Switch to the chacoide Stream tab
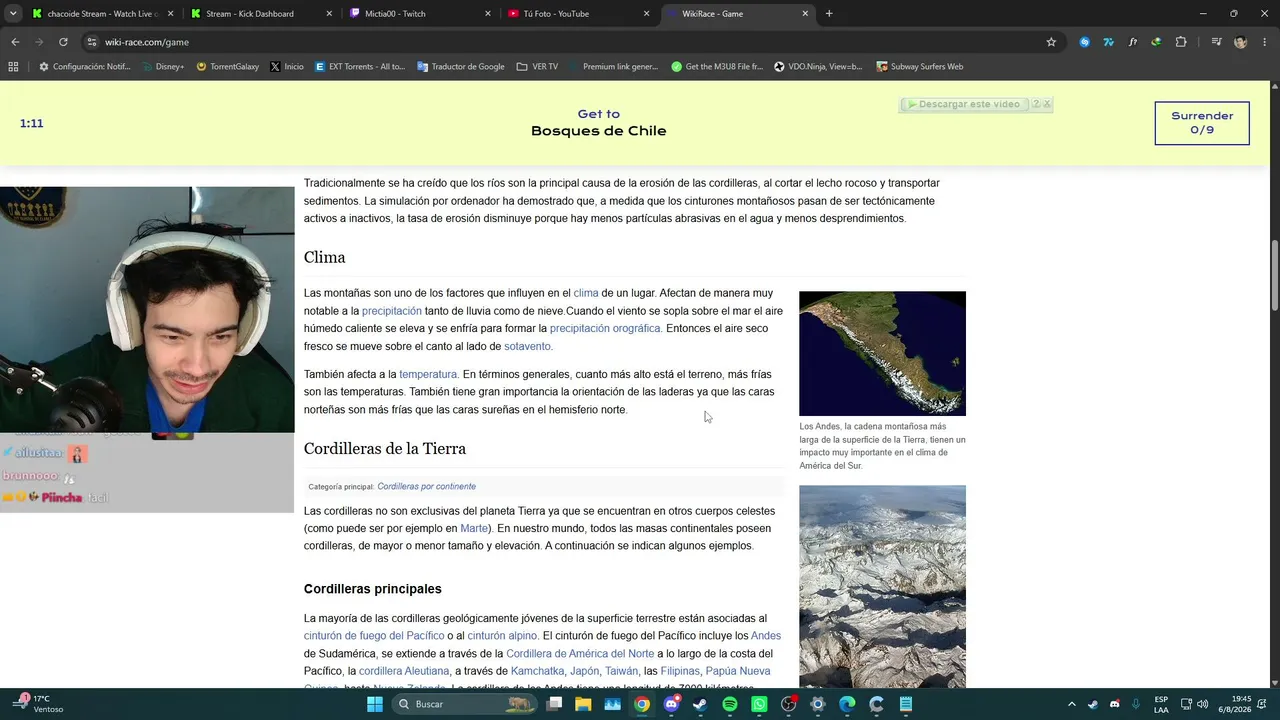 pos(102,14)
